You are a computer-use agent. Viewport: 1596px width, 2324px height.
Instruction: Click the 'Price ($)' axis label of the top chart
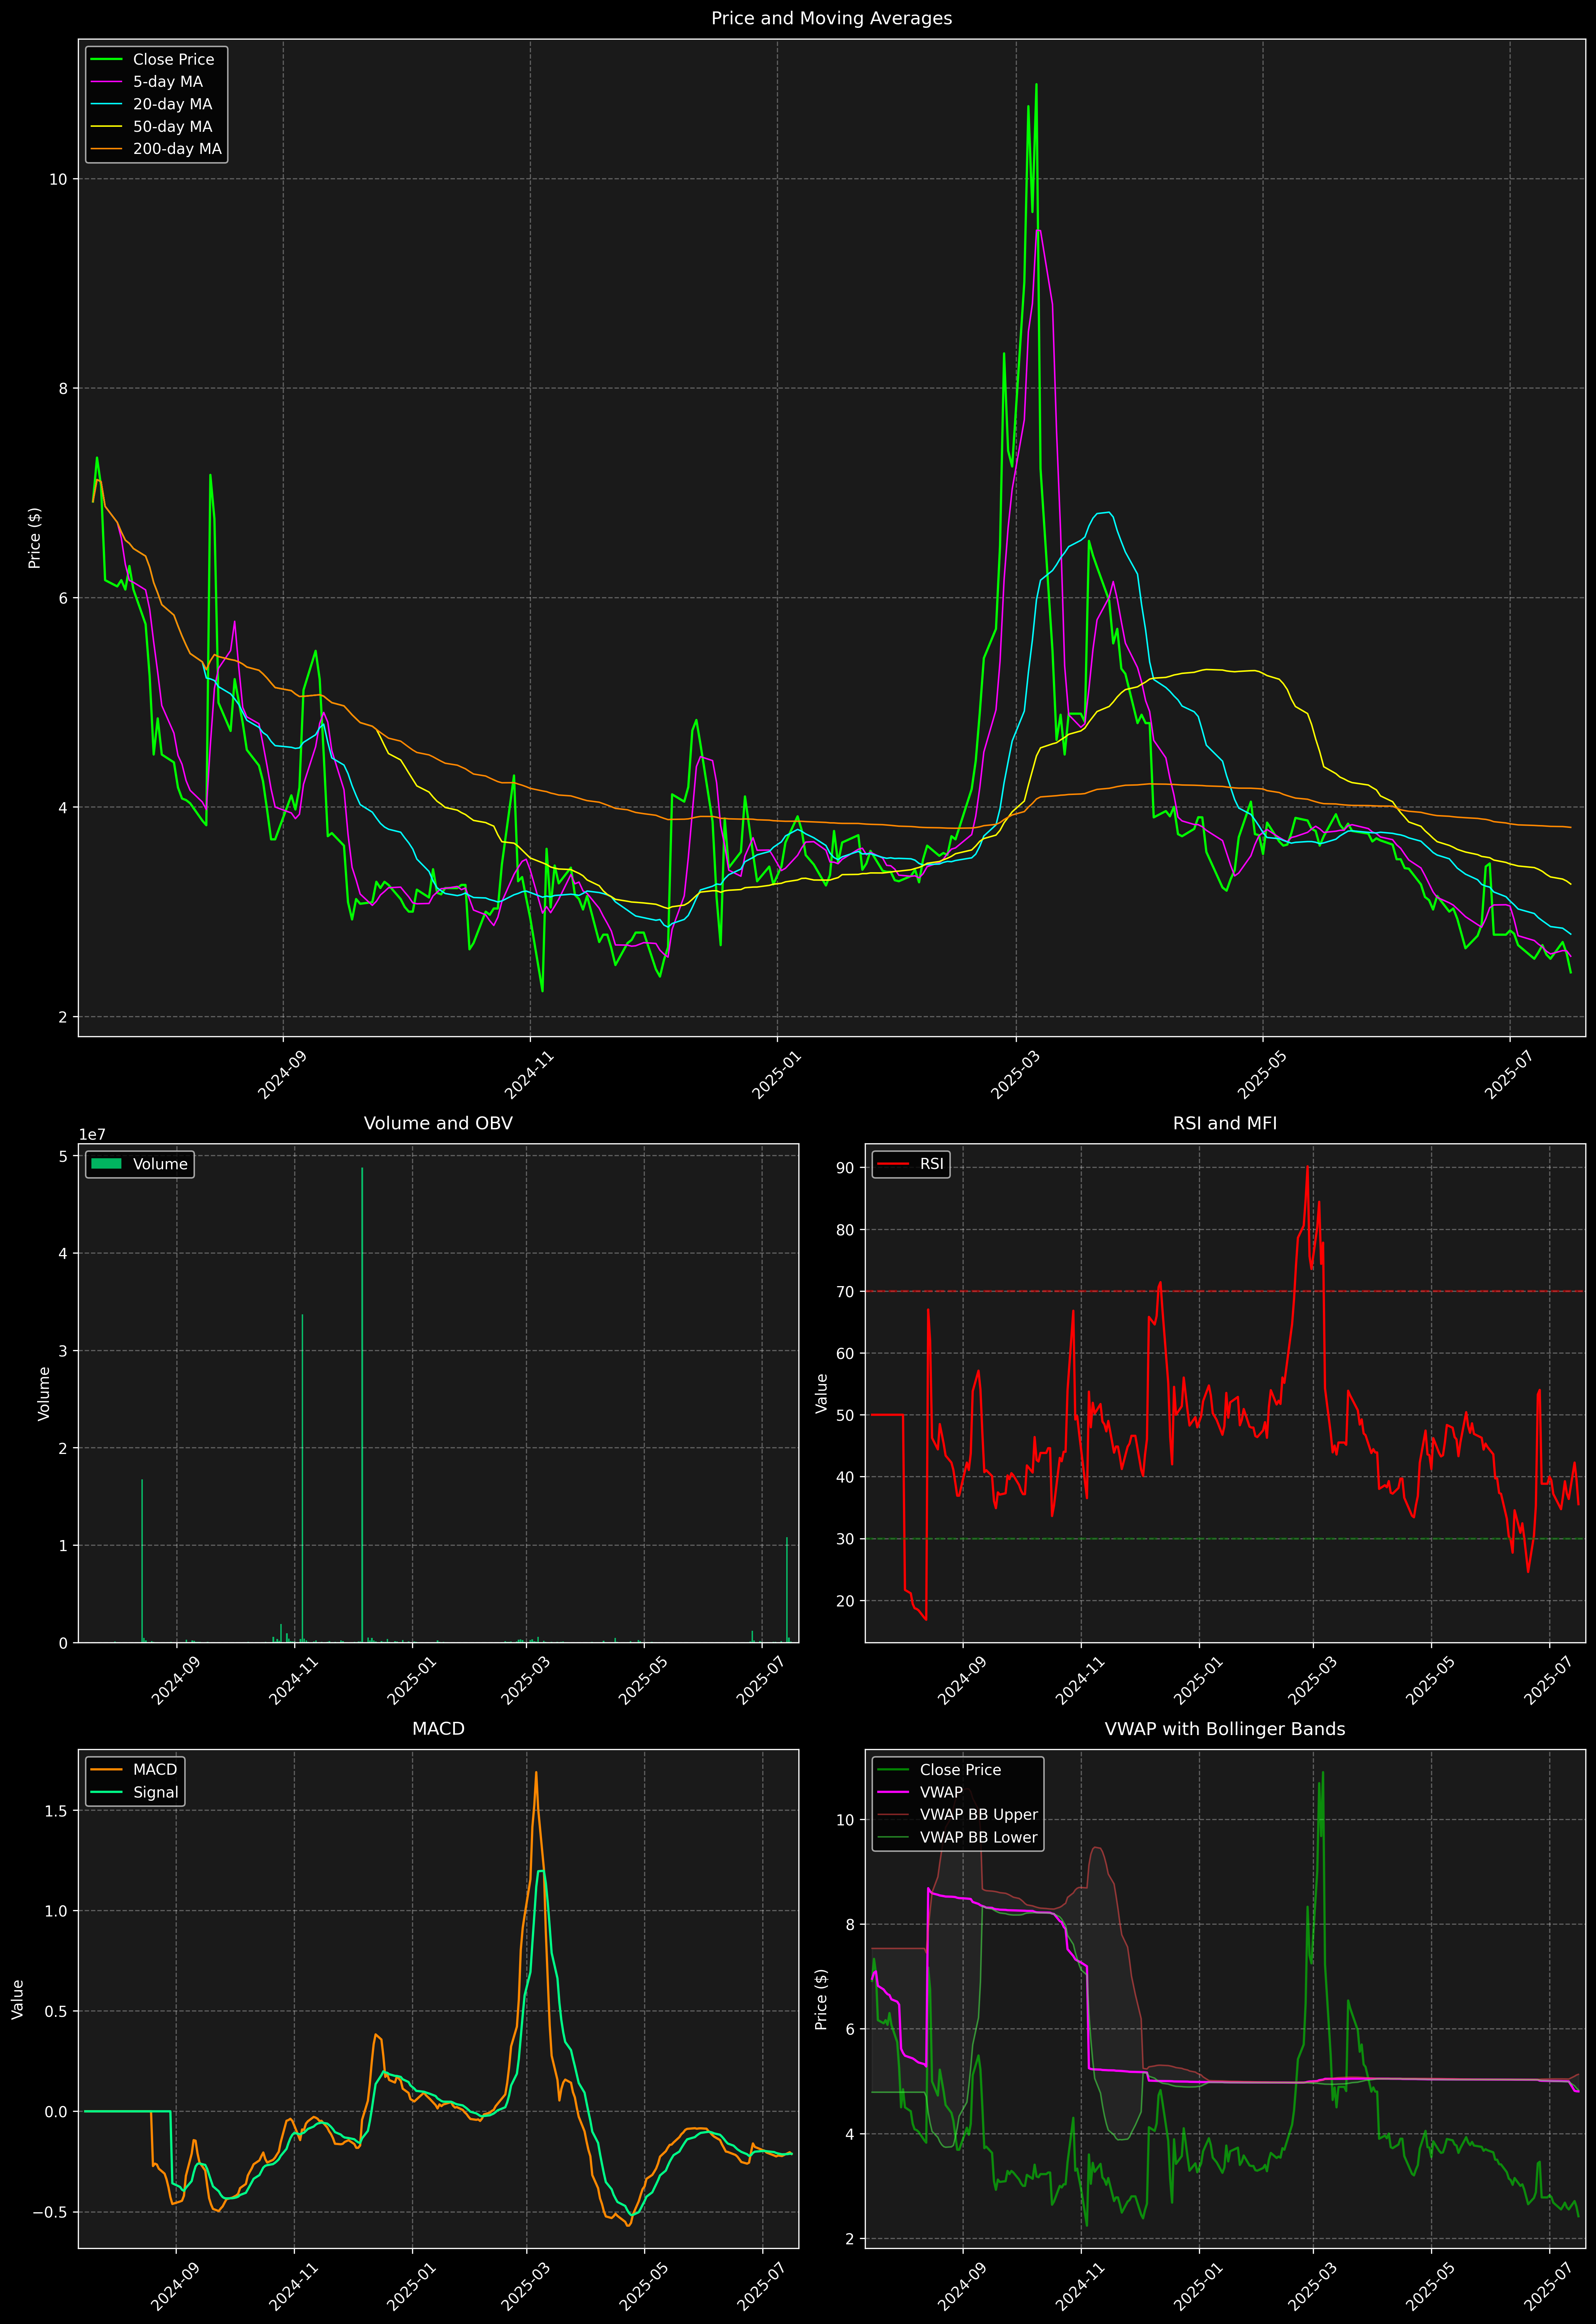(35, 538)
